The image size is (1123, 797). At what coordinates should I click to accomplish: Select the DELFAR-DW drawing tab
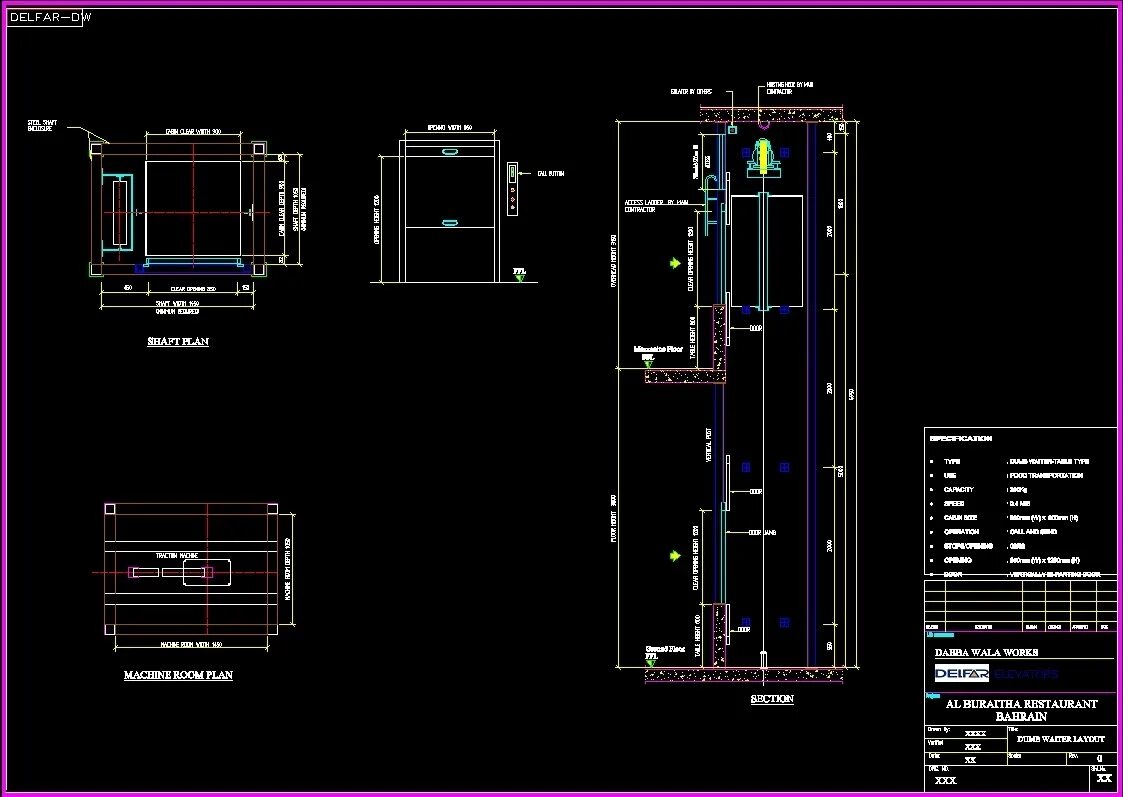(44, 16)
